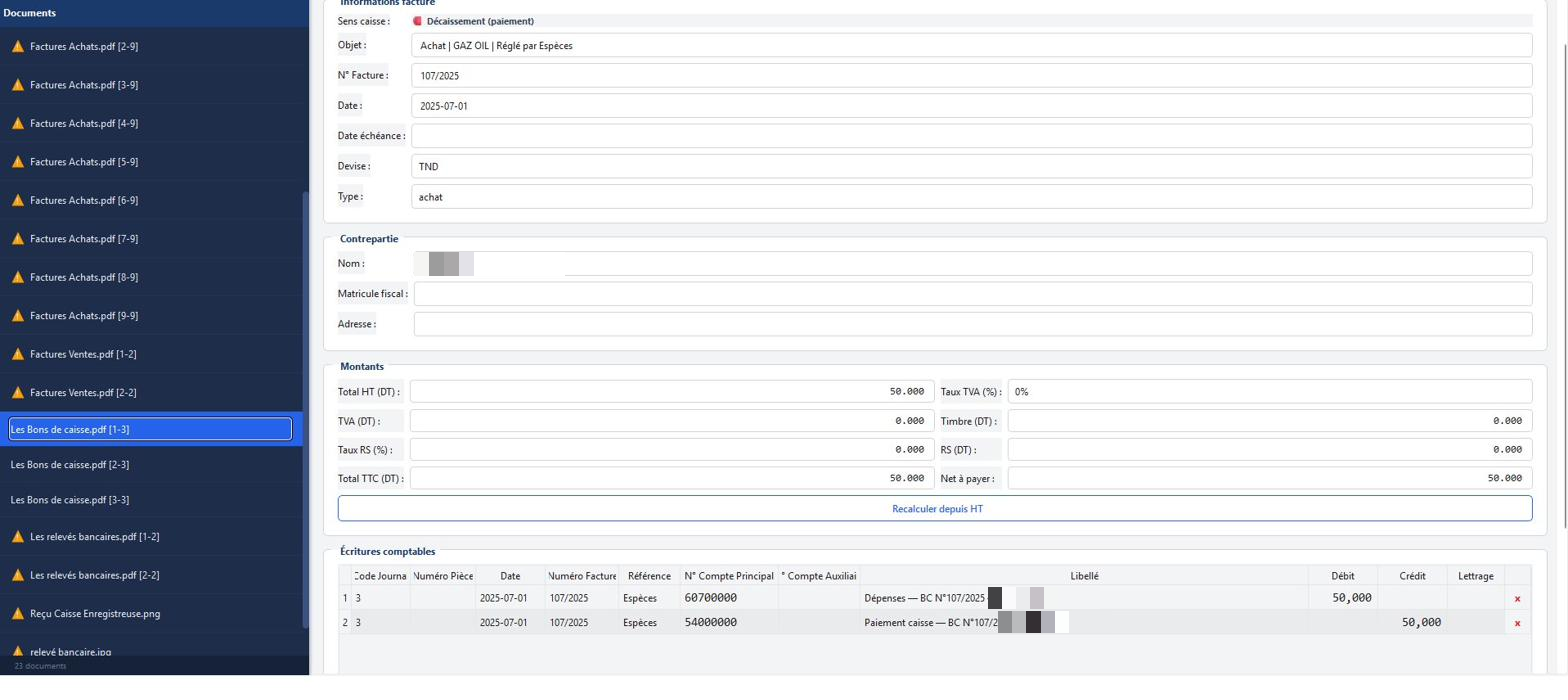
Task: Click Espèces reference in row 1
Action: coord(649,598)
